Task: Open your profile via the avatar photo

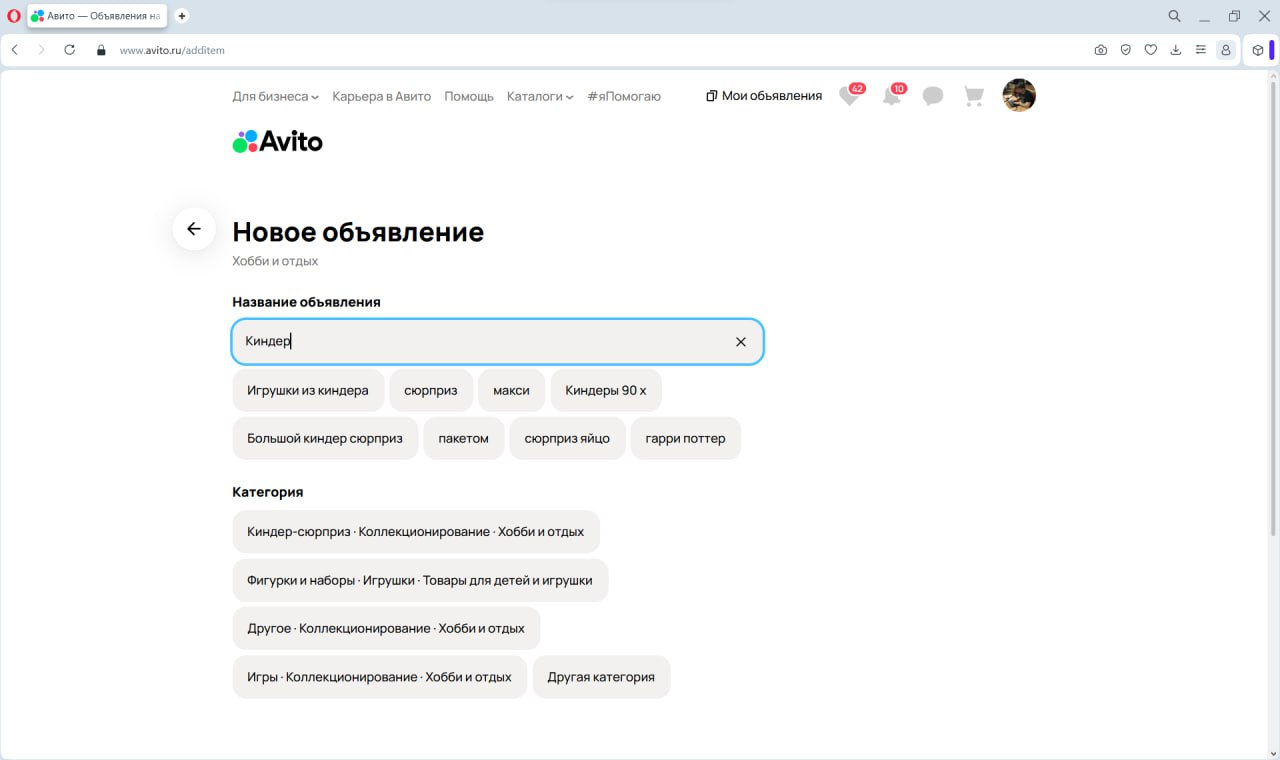Action: pyautogui.click(x=1018, y=95)
